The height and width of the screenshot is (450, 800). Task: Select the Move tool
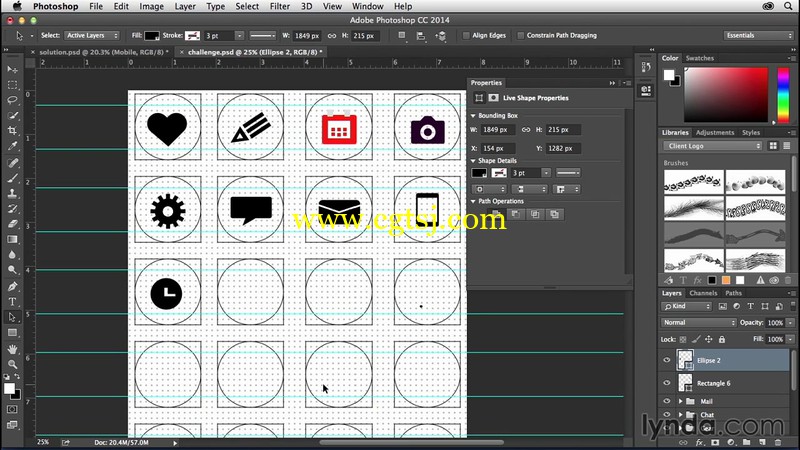tap(12, 69)
